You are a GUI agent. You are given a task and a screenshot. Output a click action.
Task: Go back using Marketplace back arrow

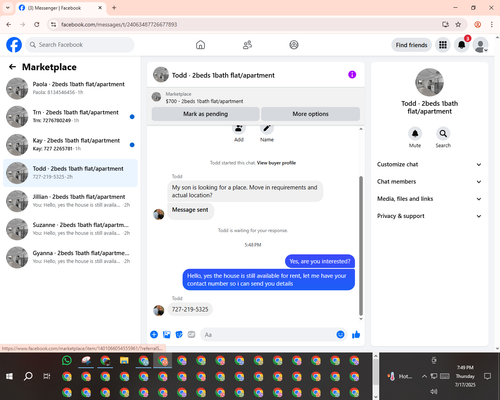point(12,67)
